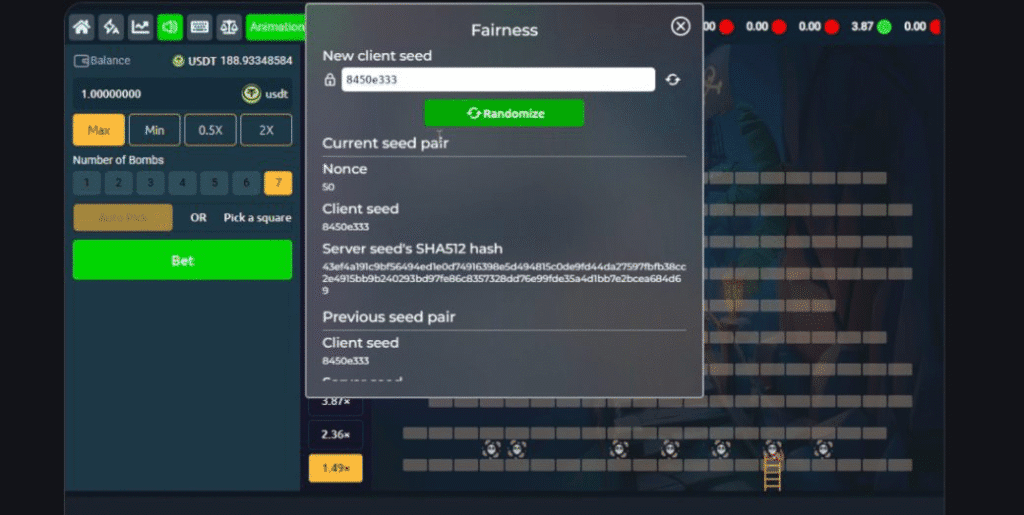
Task: Toggle the Animation button
Action: click(x=275, y=26)
